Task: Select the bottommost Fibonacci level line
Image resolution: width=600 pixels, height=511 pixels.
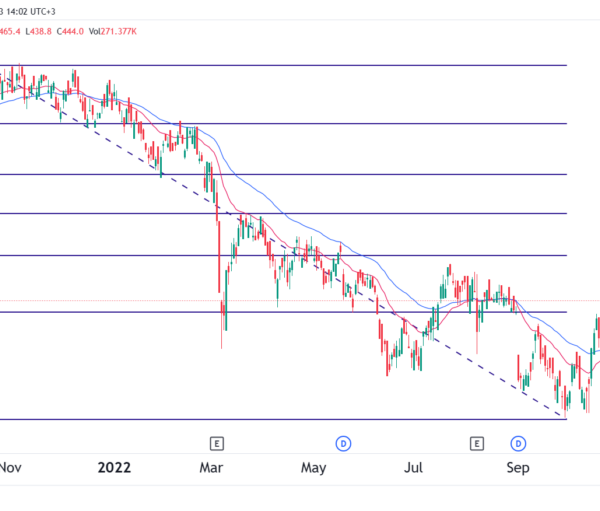Action: pos(300,419)
